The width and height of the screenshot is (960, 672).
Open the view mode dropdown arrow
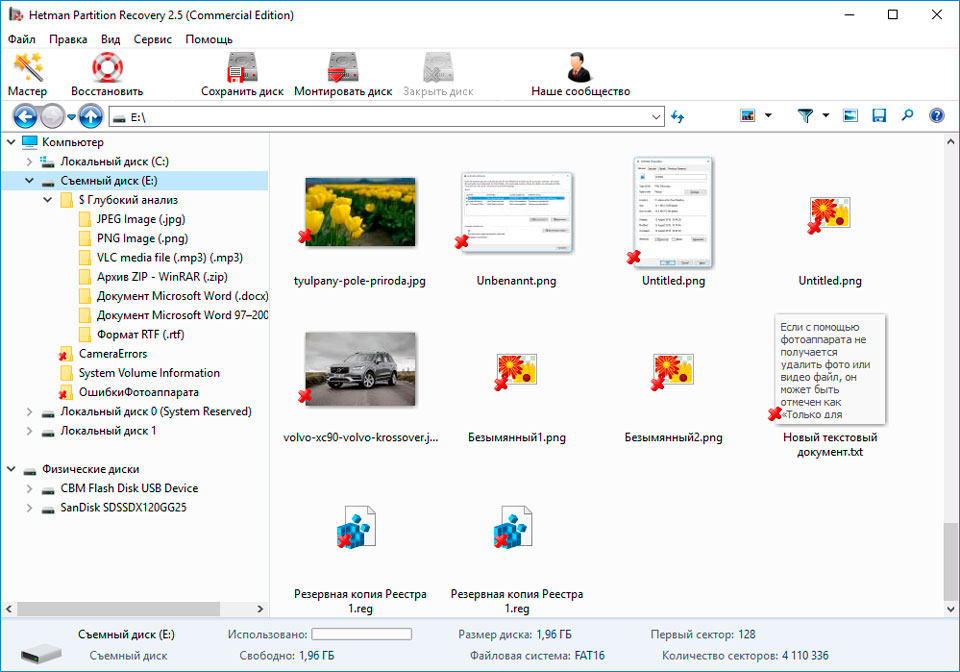coord(768,116)
